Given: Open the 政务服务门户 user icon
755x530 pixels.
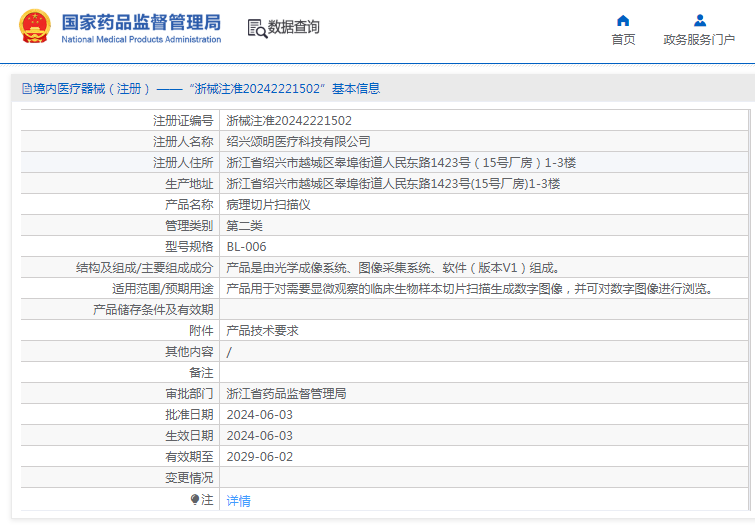Looking at the screenshot, I should (700, 20).
